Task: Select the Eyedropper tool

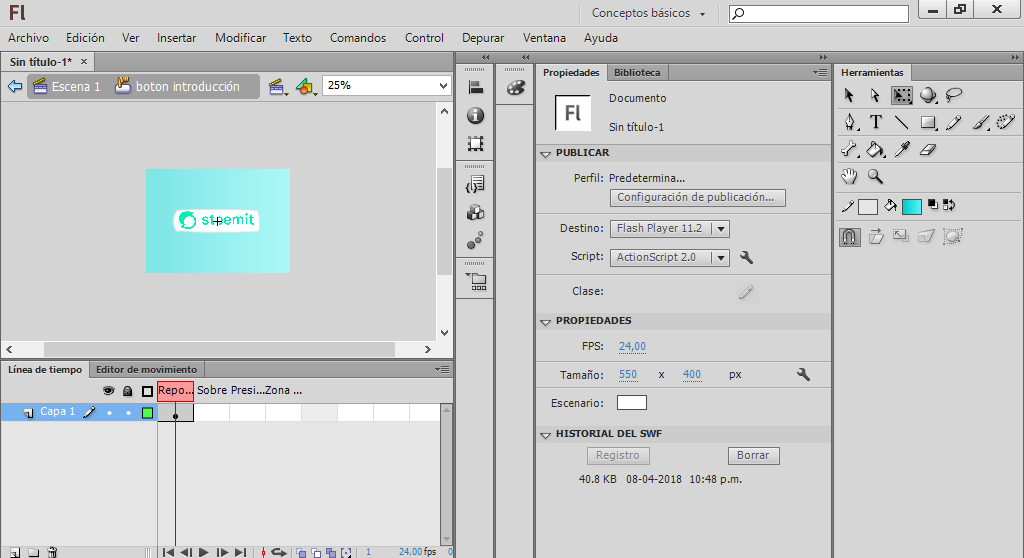Action: [x=902, y=150]
